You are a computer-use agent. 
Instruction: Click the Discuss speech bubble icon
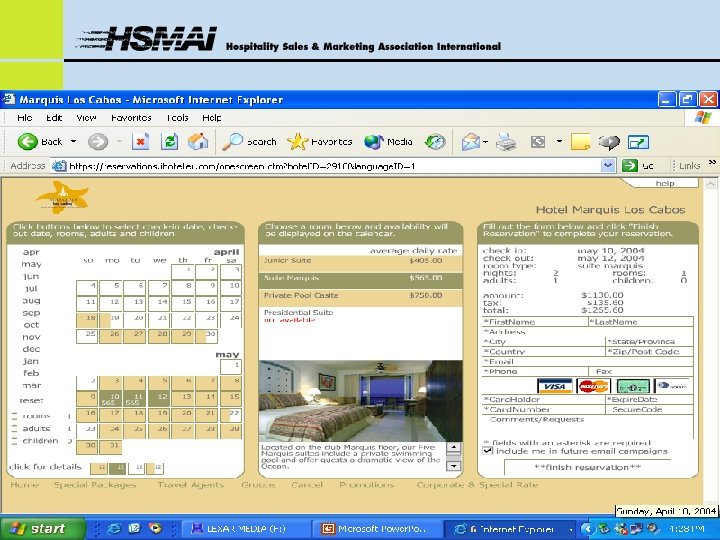[x=609, y=142]
